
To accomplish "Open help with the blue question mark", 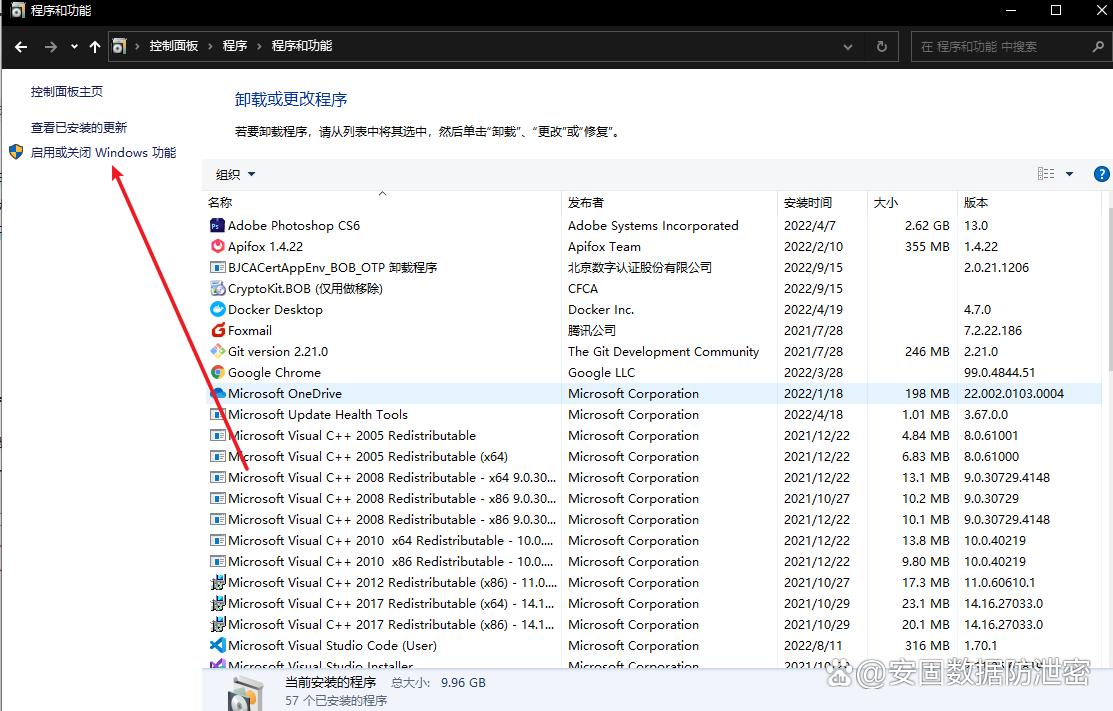I will pyautogui.click(x=1102, y=174).
